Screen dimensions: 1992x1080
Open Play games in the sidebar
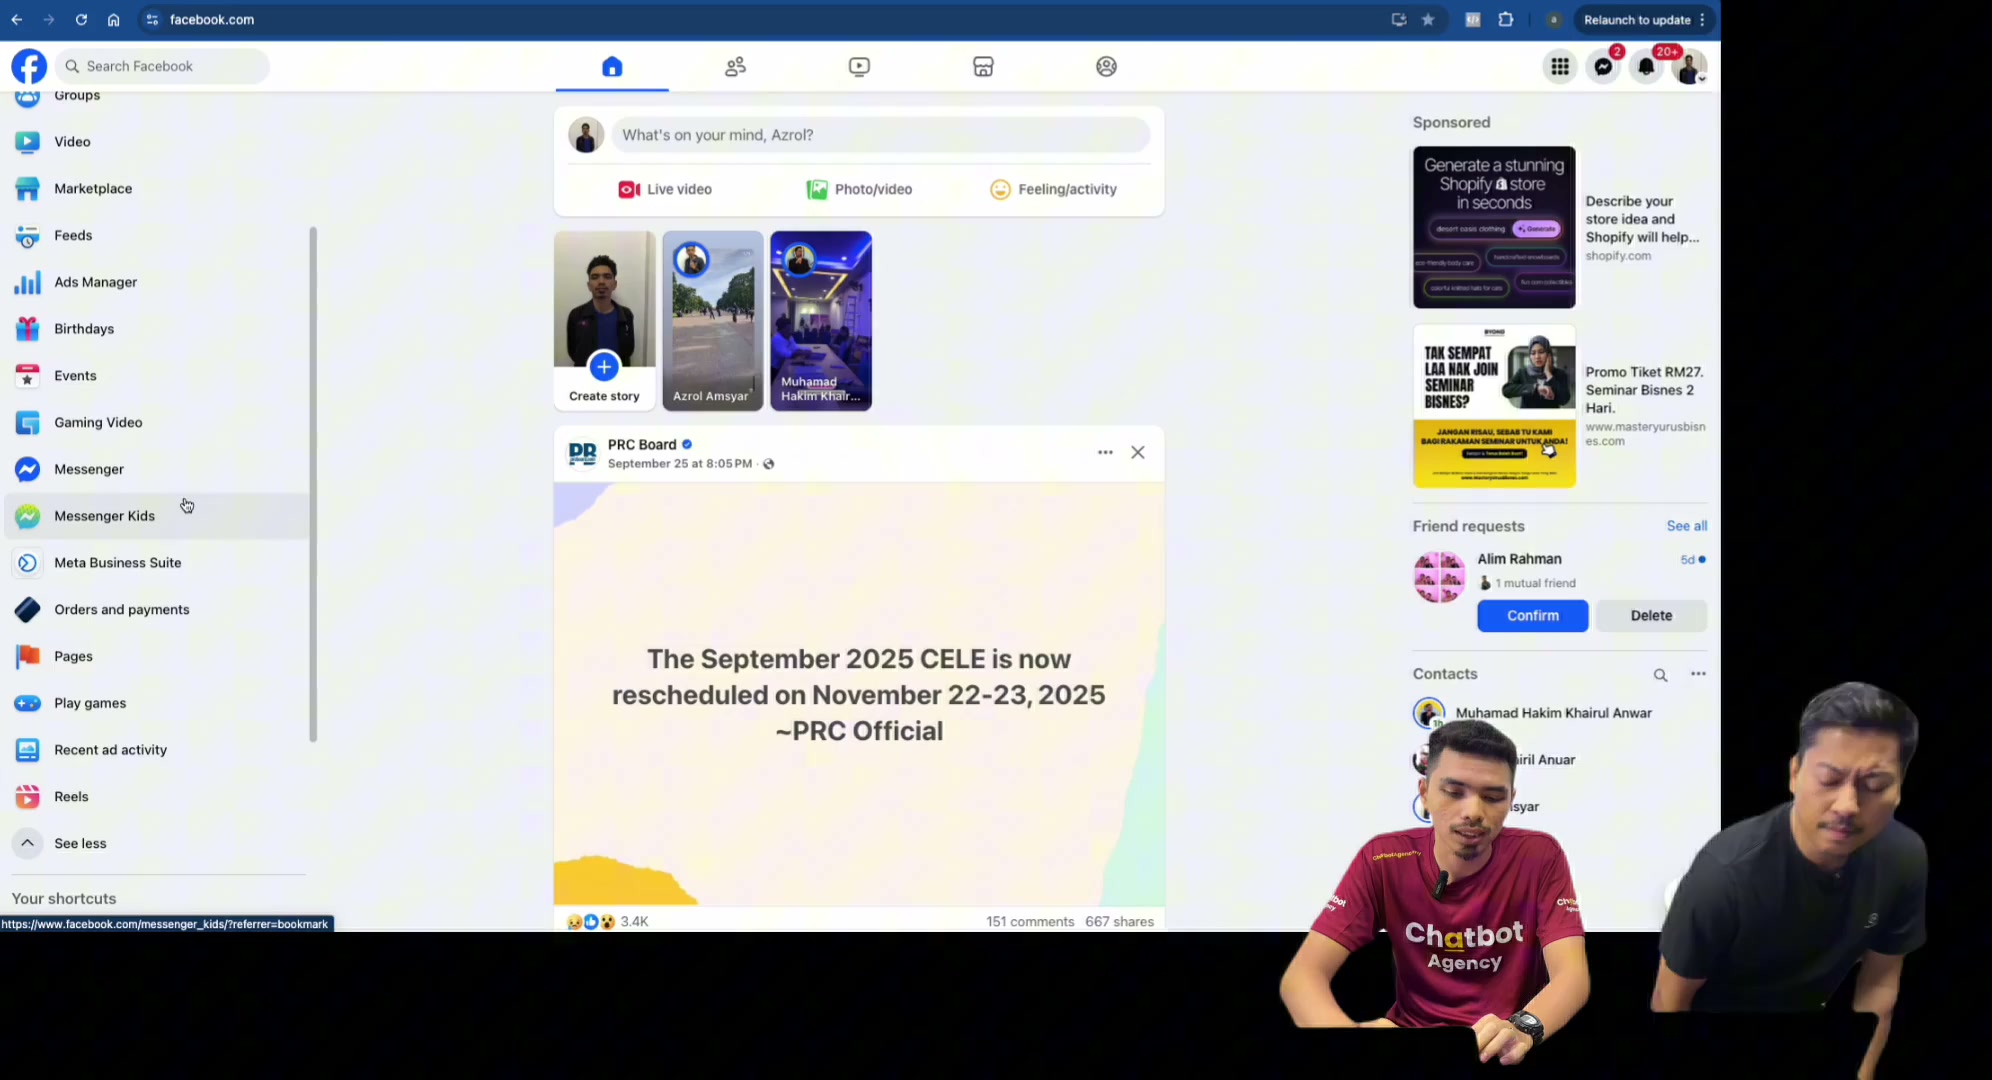(x=157, y=703)
